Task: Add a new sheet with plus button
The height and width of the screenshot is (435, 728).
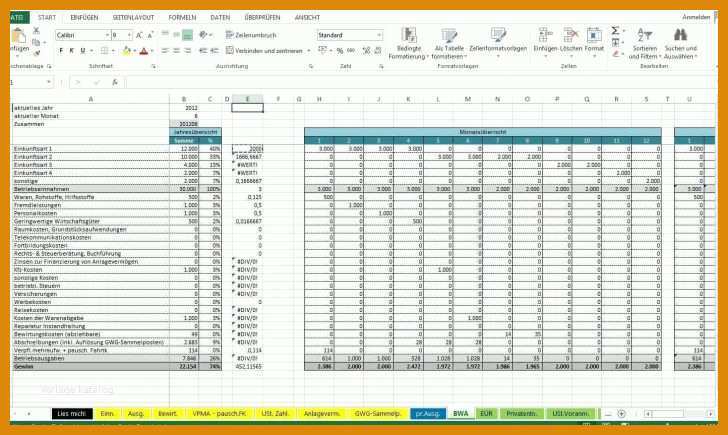Action: 621,414
